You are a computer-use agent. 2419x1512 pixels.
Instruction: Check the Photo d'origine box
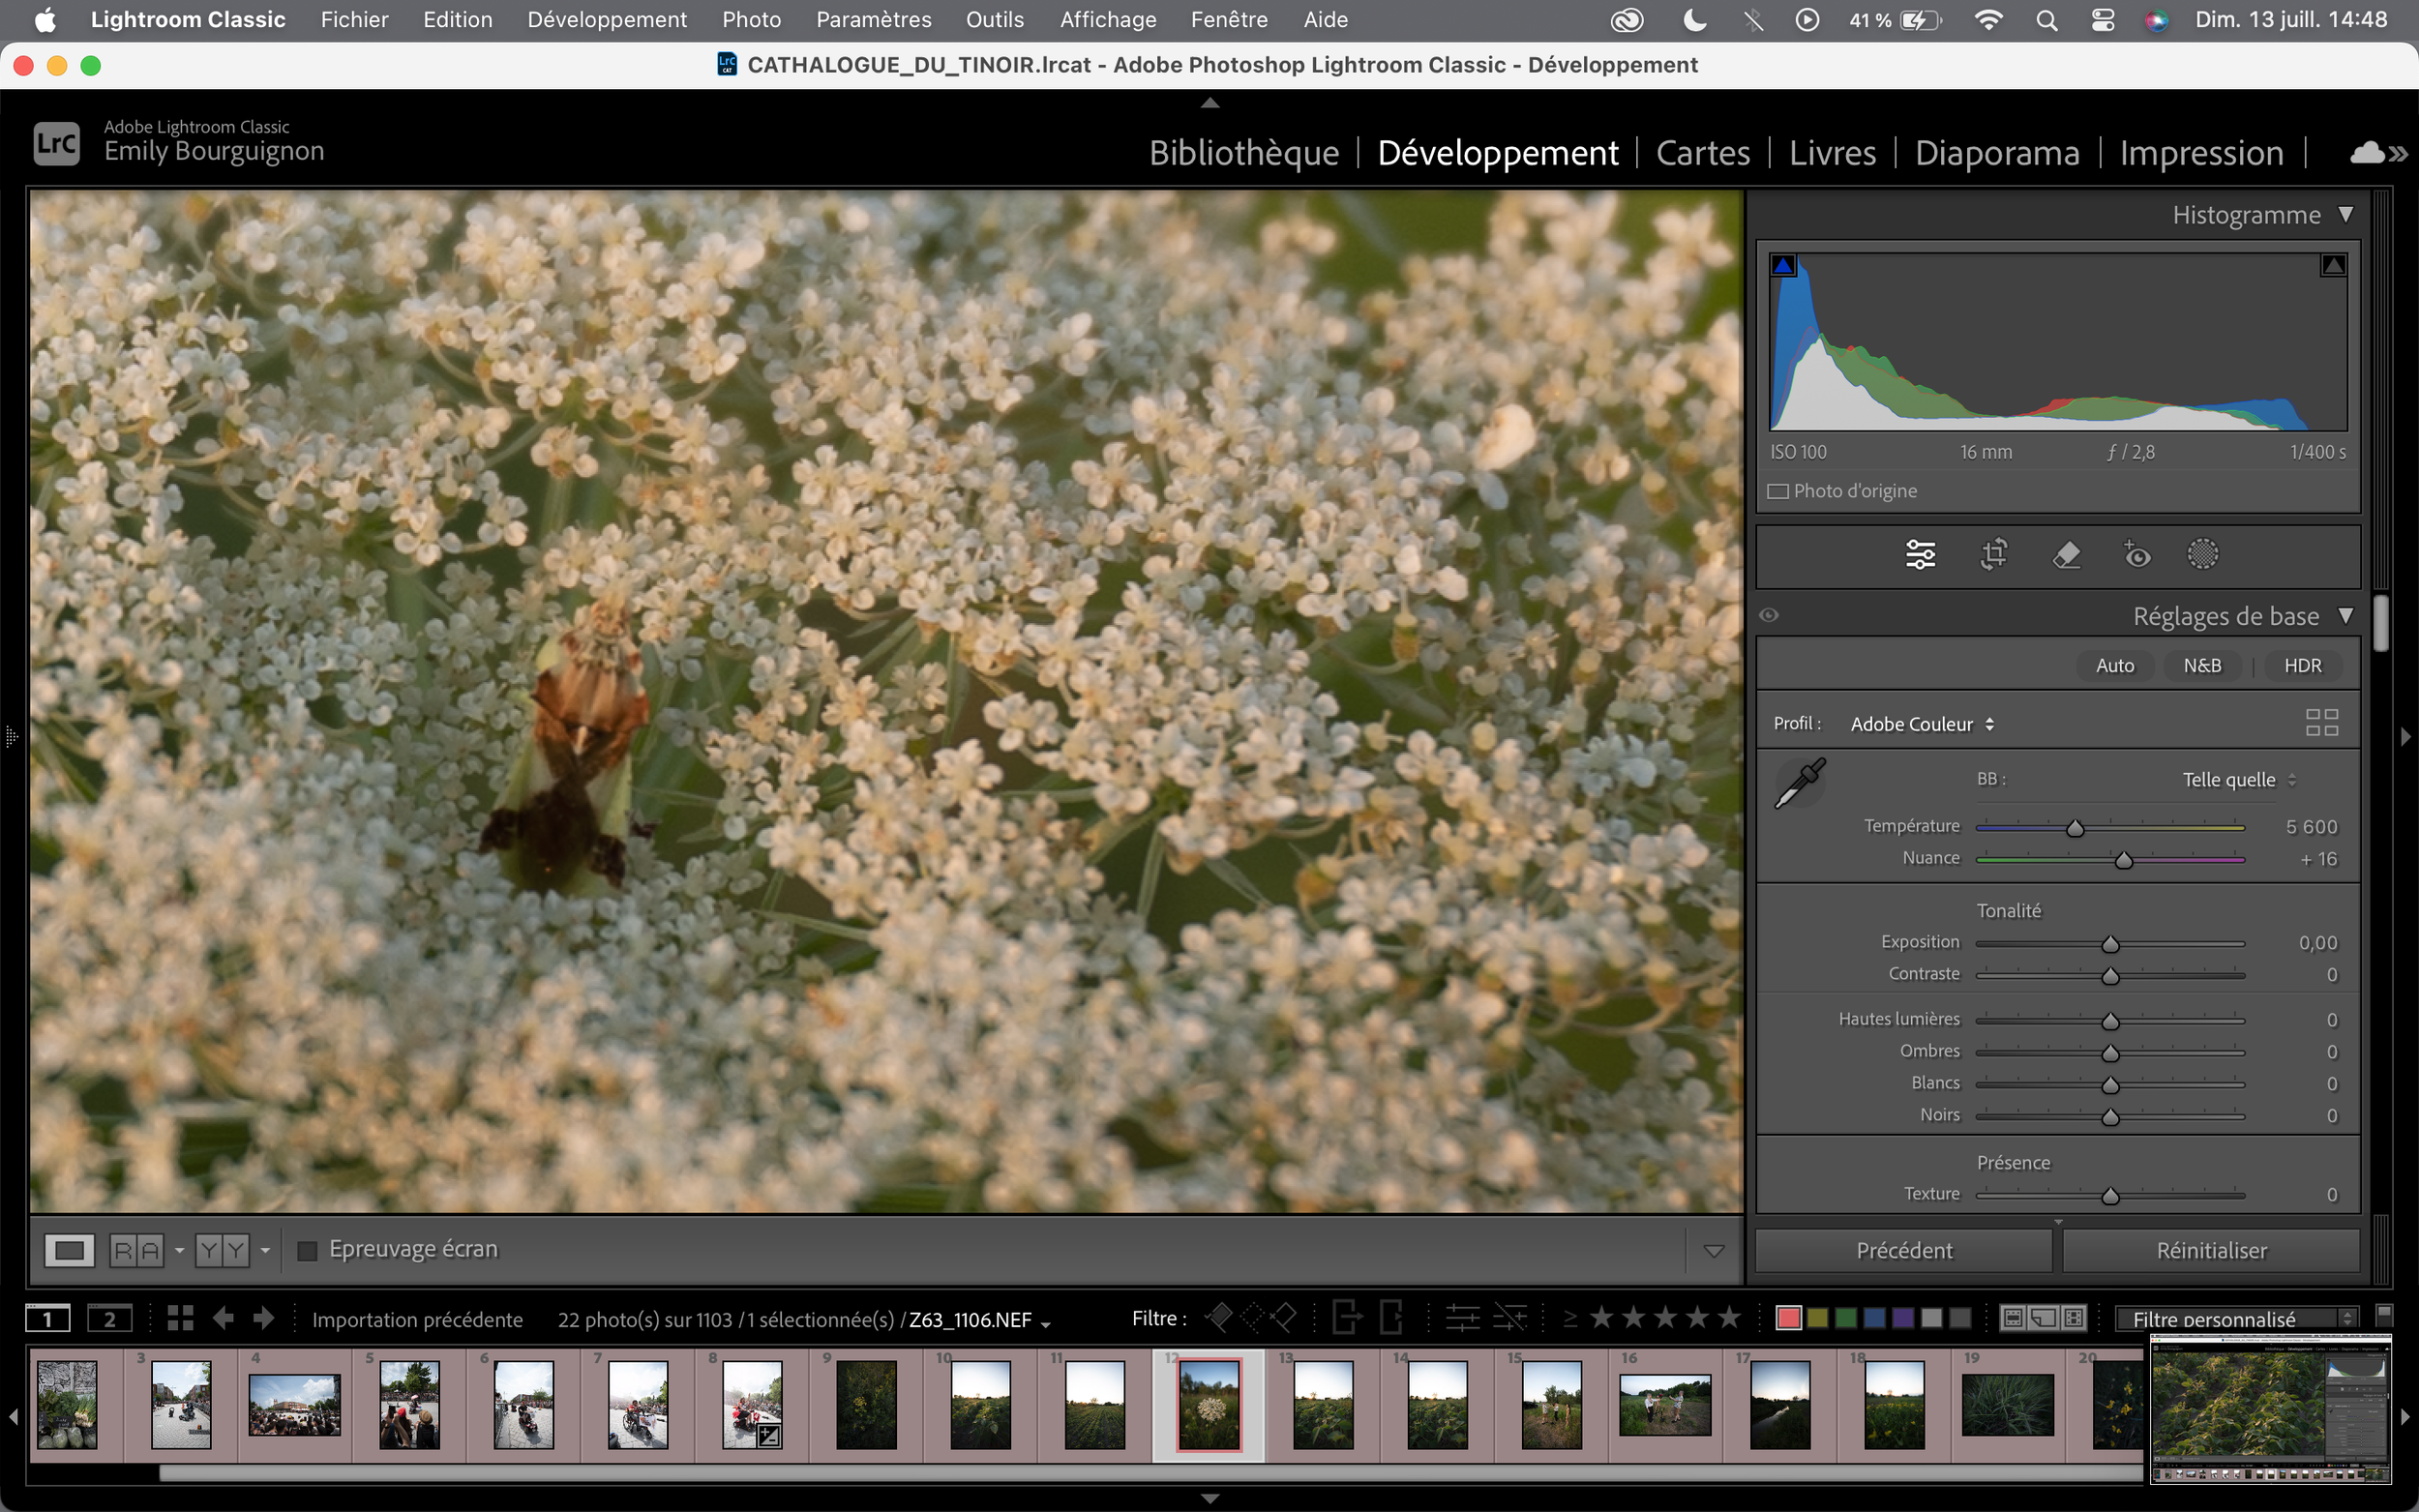pos(1778,492)
